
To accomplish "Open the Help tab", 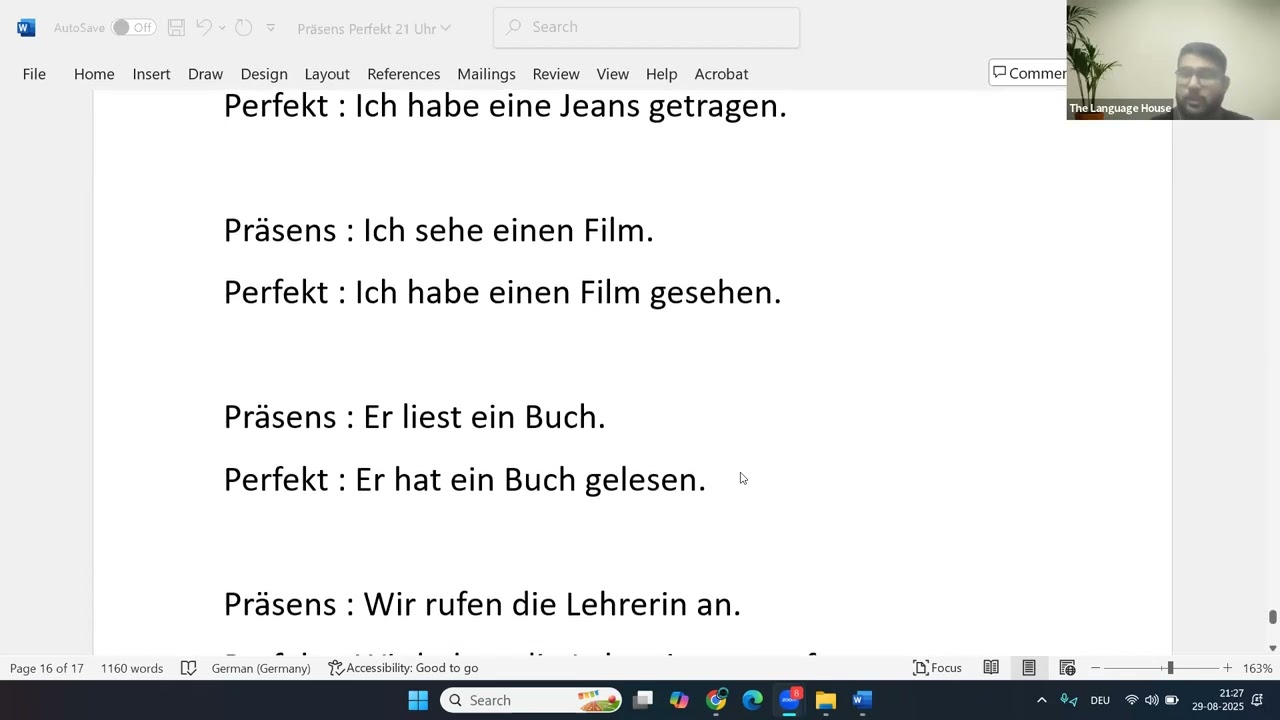I will pyautogui.click(x=661, y=74).
